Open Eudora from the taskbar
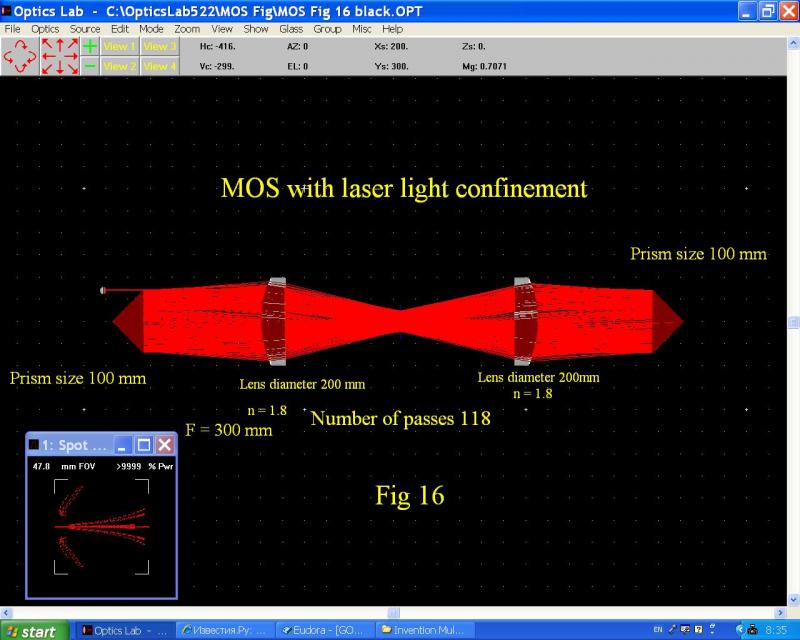 (x=324, y=631)
